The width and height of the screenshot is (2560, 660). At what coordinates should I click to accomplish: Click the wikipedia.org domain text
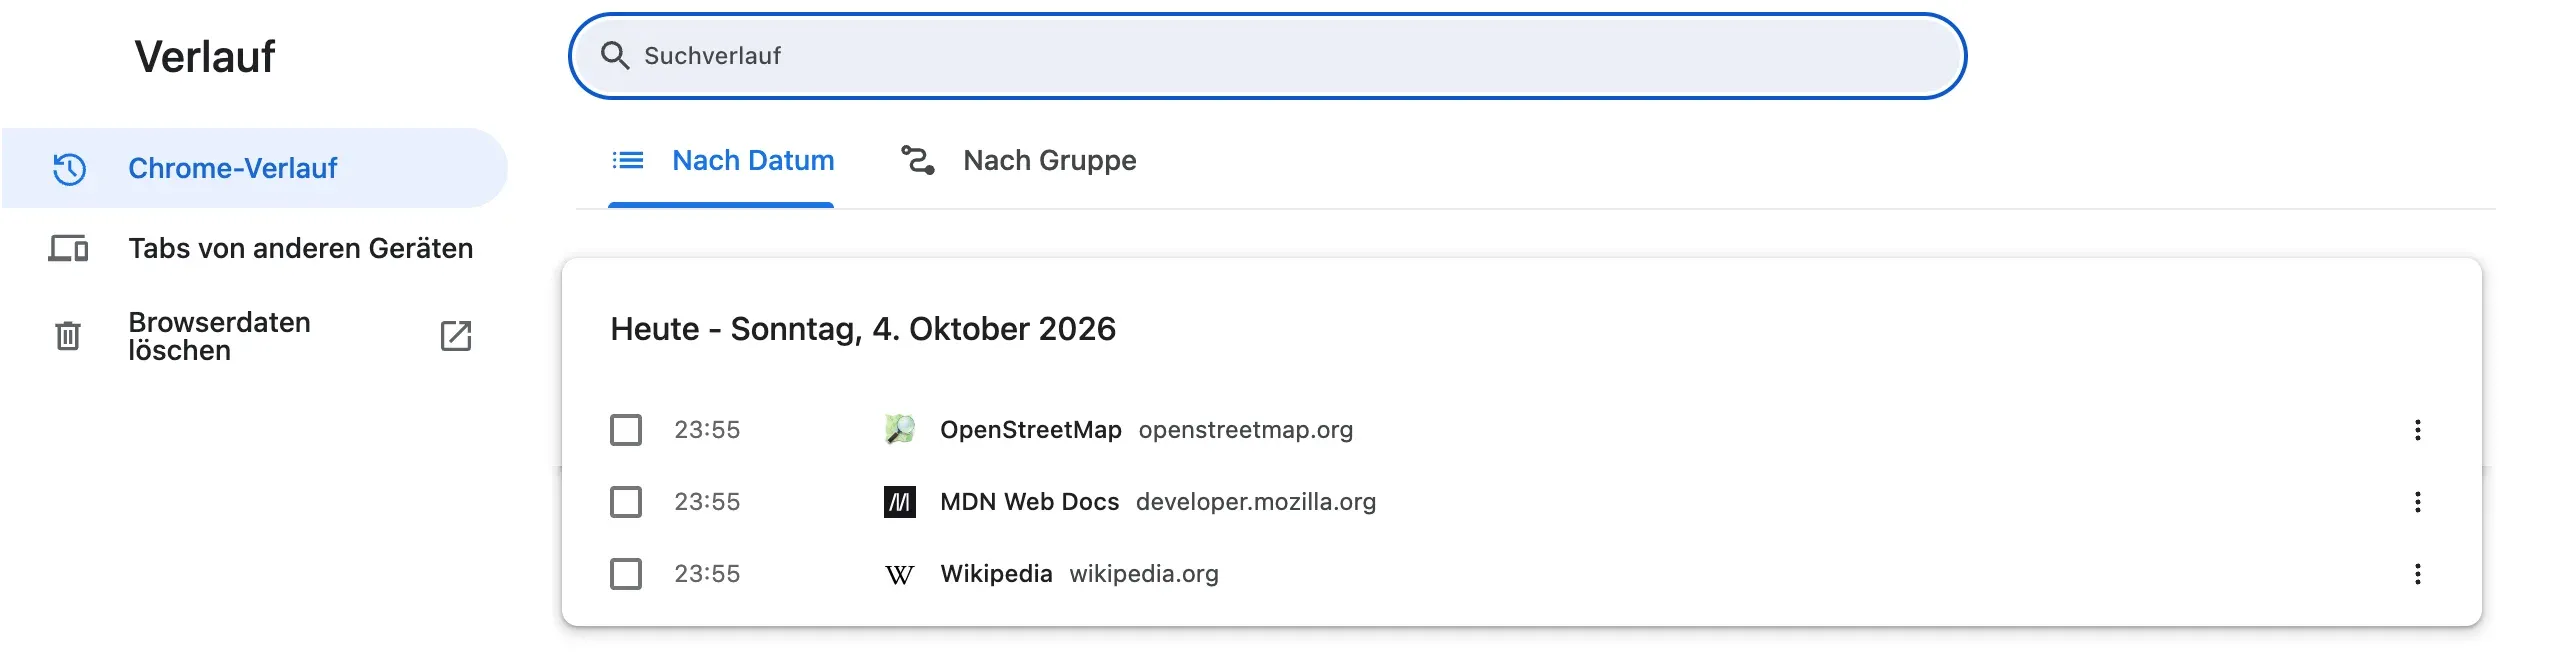pos(1144,574)
